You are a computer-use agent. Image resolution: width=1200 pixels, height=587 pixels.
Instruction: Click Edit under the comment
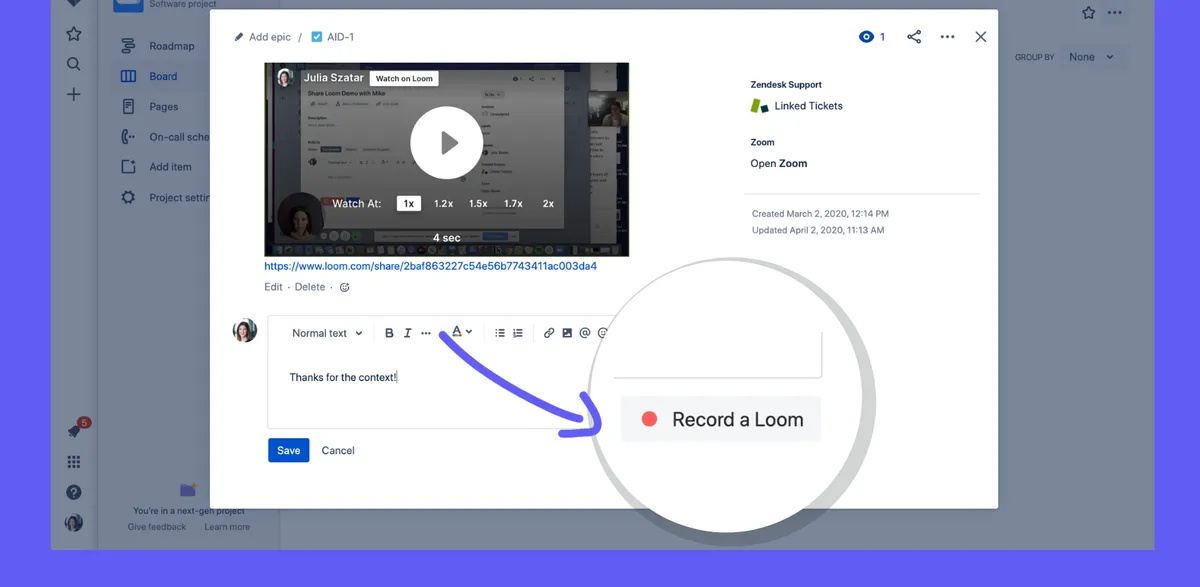[273, 287]
